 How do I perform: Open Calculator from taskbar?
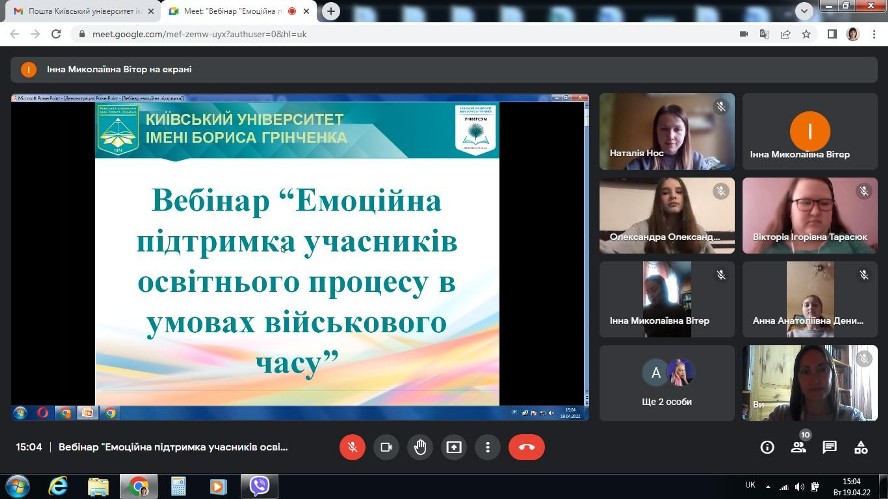pyautogui.click(x=178, y=486)
